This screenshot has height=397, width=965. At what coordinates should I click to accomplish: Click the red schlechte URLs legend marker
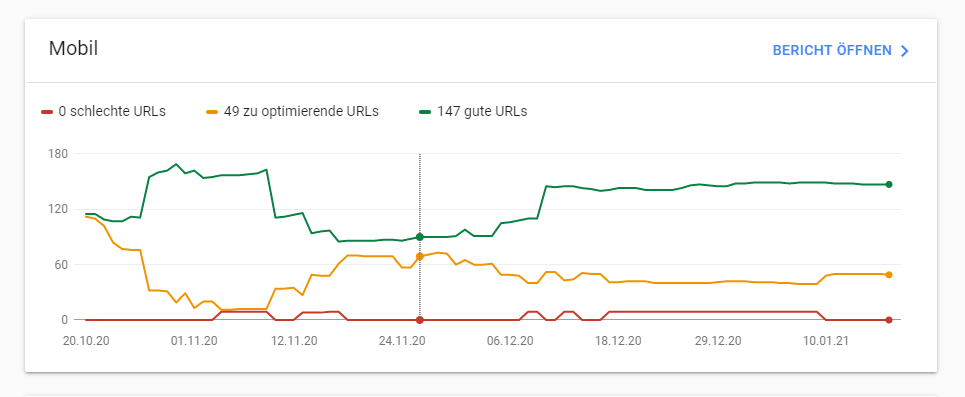tap(47, 111)
